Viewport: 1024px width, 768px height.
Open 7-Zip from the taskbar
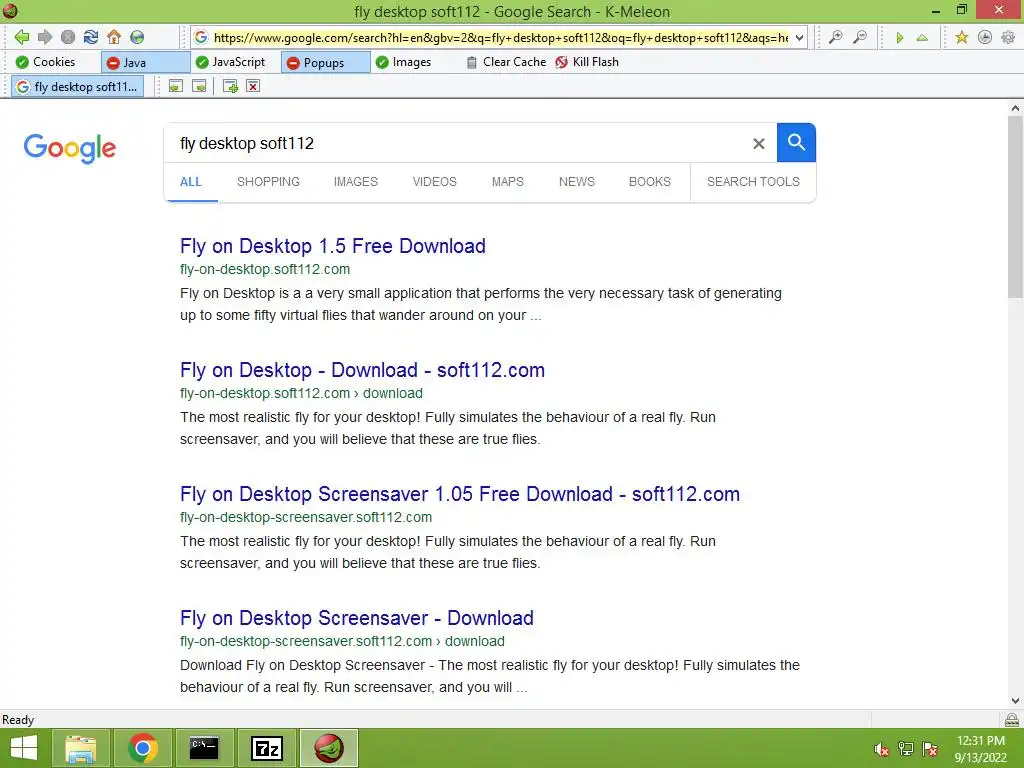pyautogui.click(x=266, y=748)
